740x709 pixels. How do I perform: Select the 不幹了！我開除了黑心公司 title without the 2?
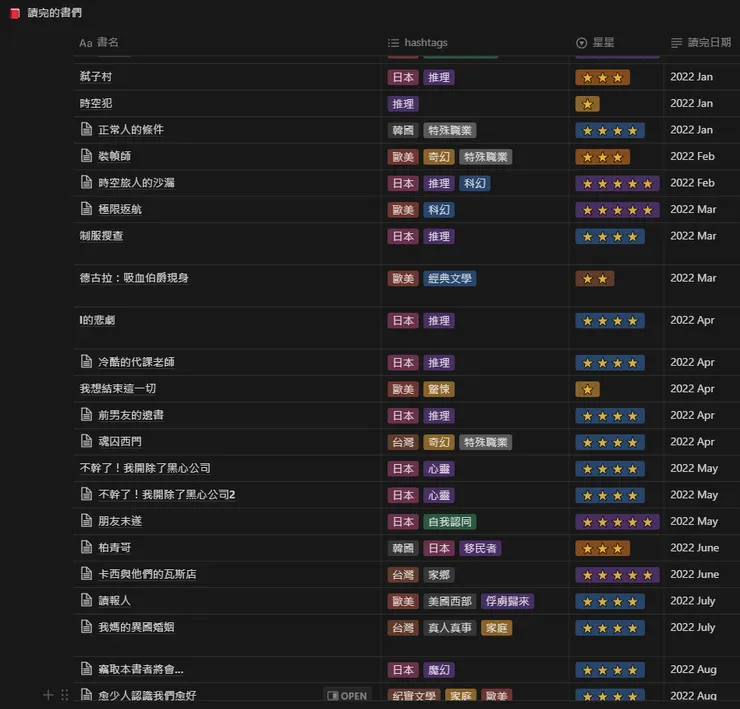coord(145,468)
